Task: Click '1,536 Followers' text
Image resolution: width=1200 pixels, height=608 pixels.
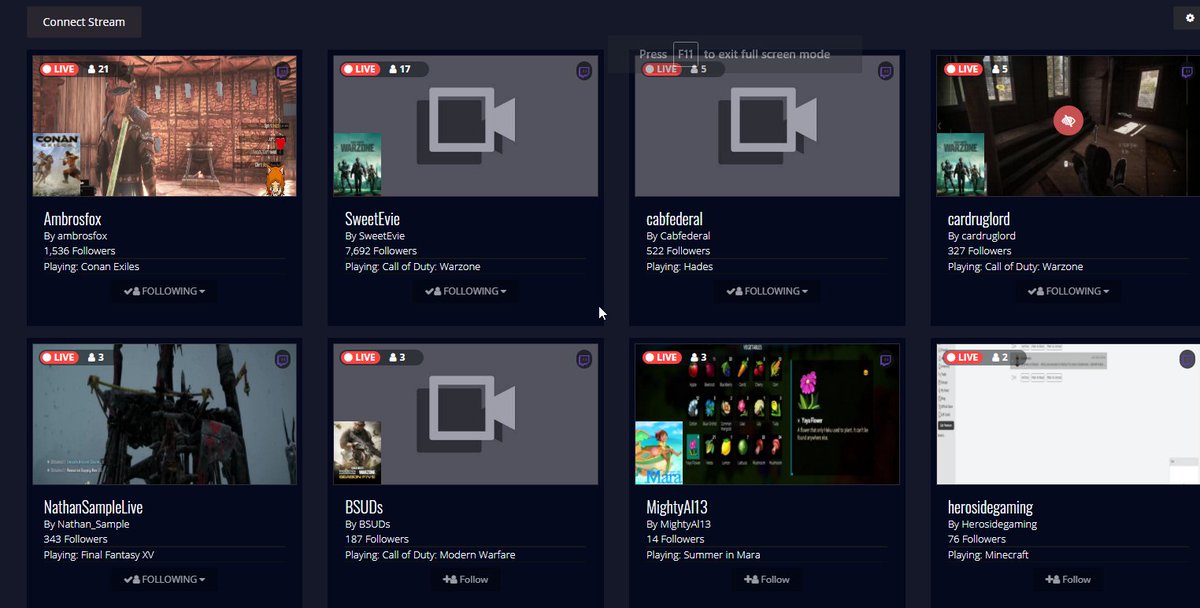Action: point(80,251)
